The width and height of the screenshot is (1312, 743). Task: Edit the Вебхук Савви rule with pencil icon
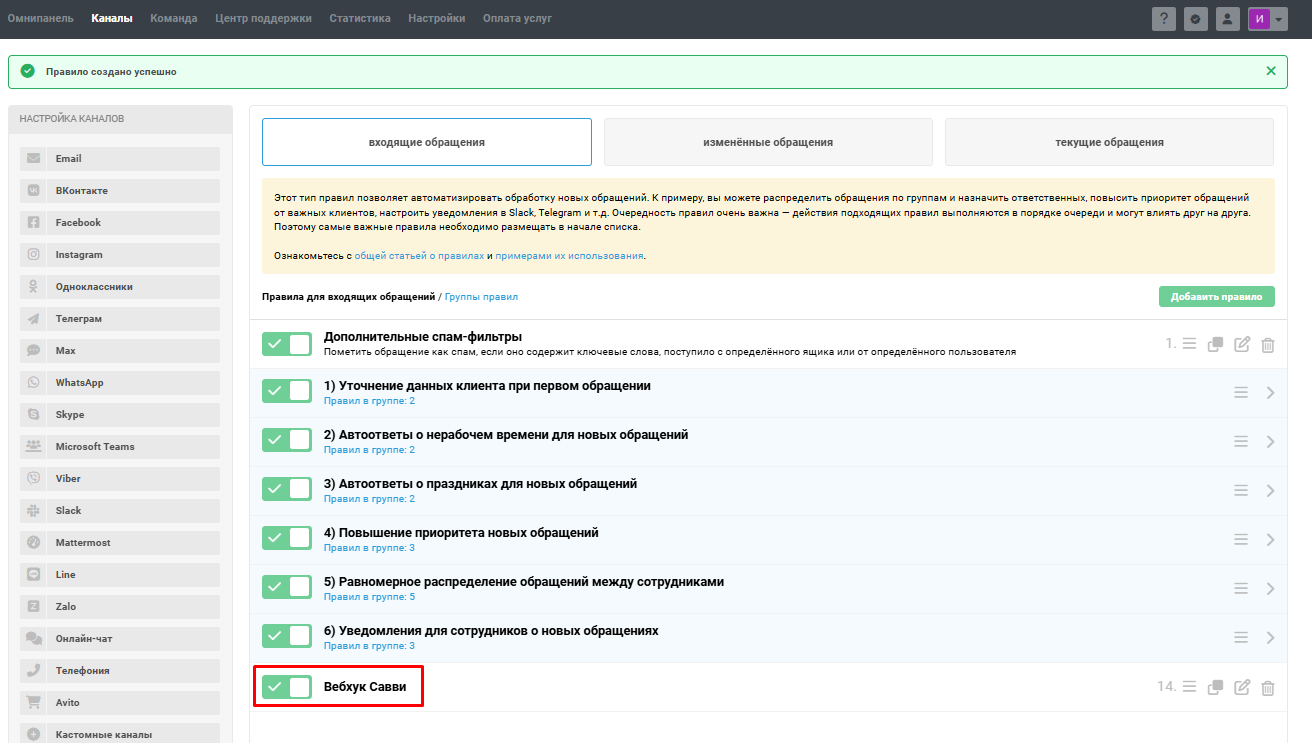tap(1242, 687)
